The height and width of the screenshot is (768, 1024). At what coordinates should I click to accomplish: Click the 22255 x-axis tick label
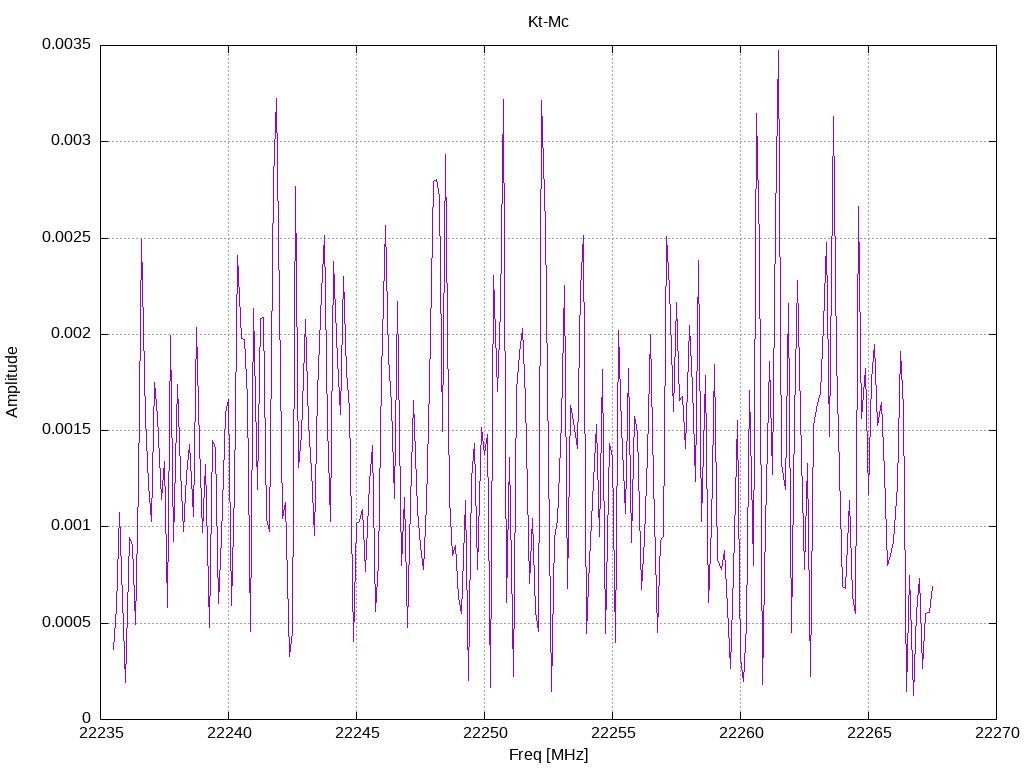pos(613,733)
